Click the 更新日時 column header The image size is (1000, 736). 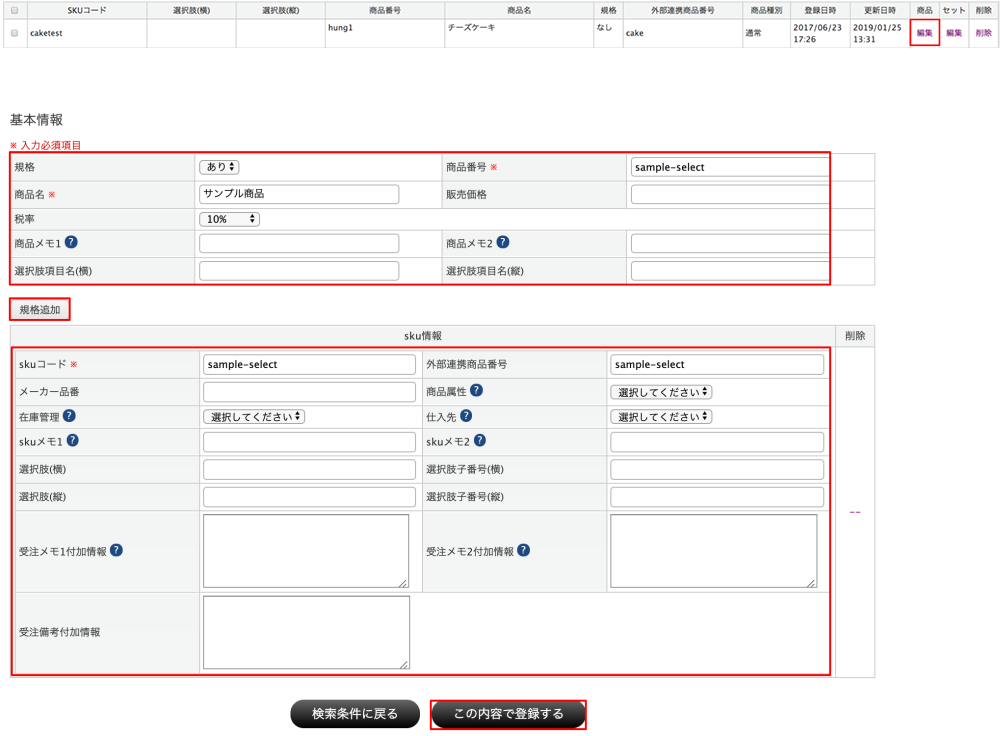coord(880,10)
